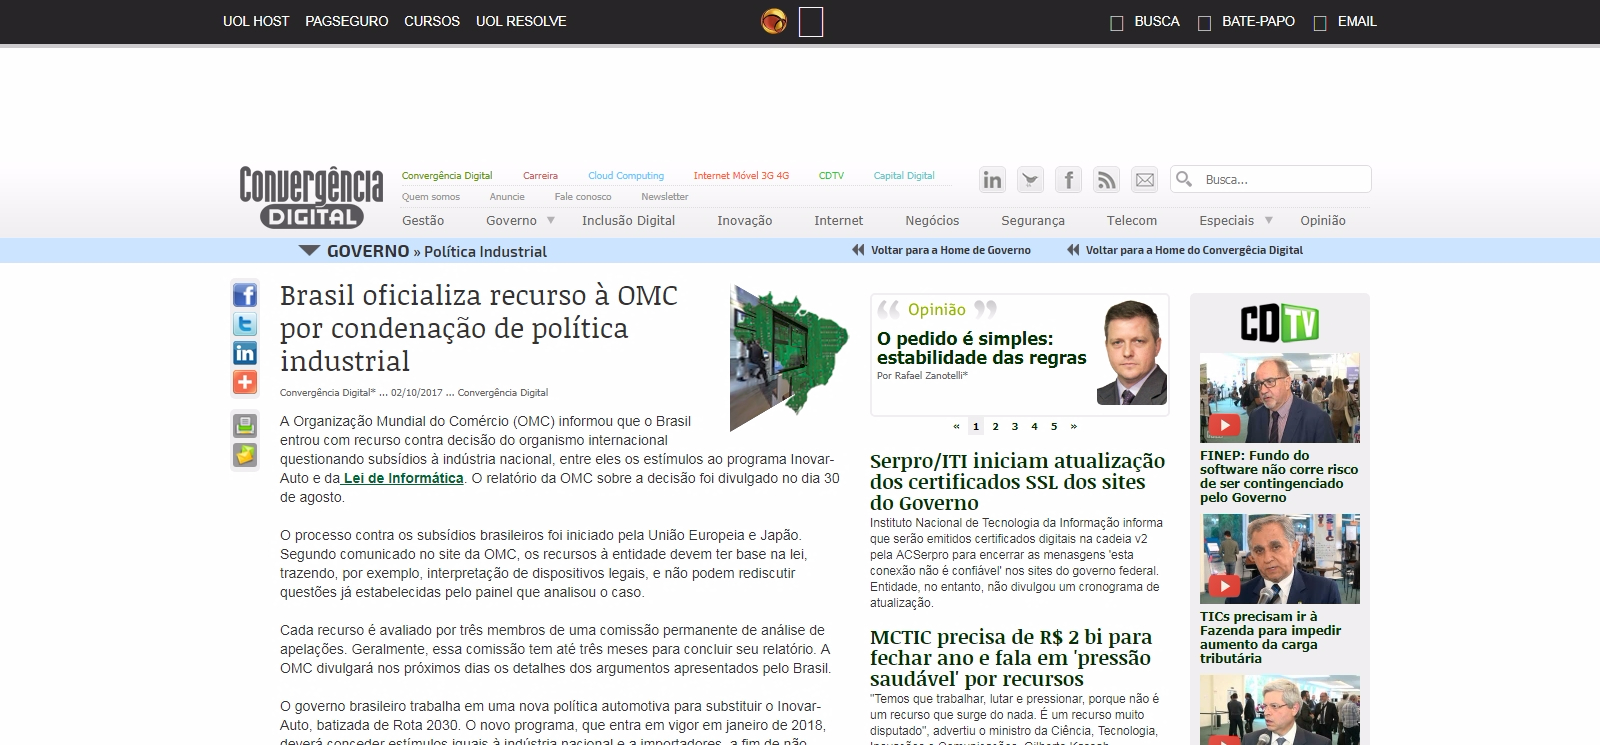Open the Serpro/ITI SSL certificates headline
1600x745 pixels.
pyautogui.click(x=1017, y=482)
